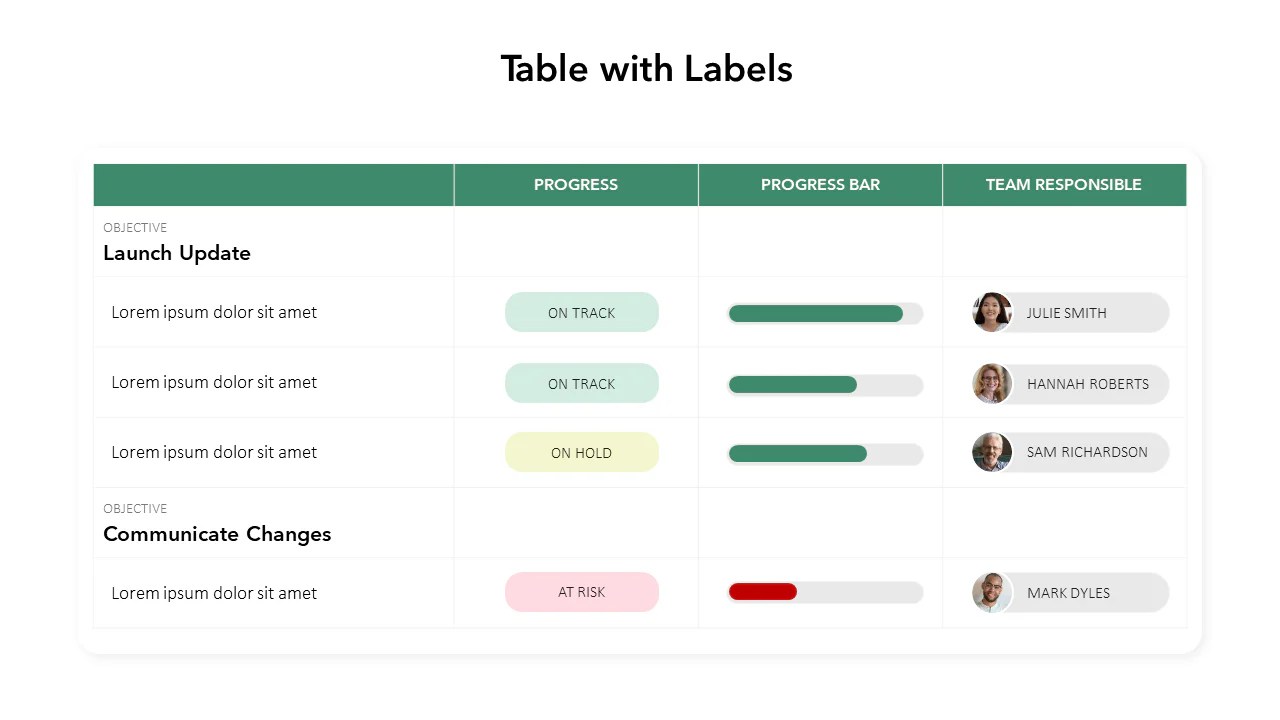The height and width of the screenshot is (720, 1280).
Task: Click the AT RISK status label
Action: [581, 592]
